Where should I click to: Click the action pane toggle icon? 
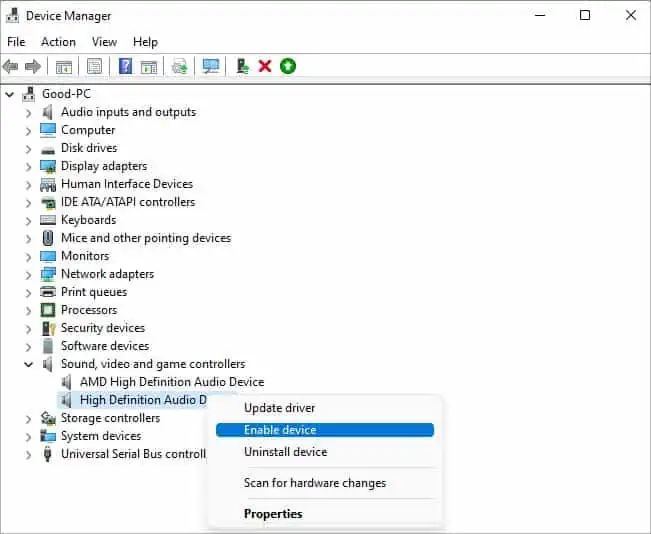click(149, 67)
